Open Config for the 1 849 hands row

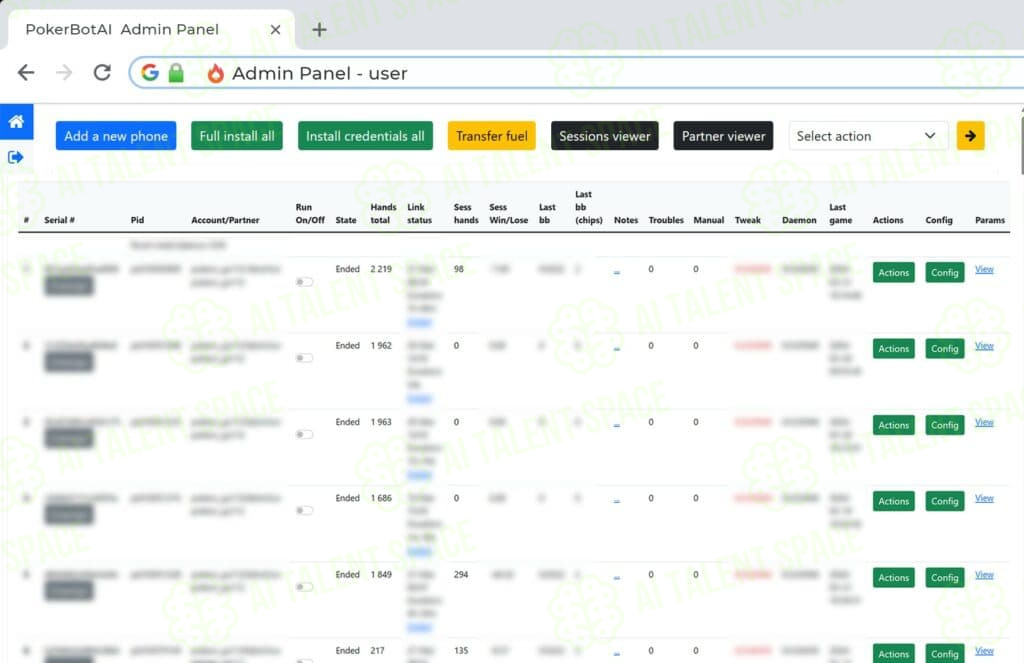click(944, 577)
